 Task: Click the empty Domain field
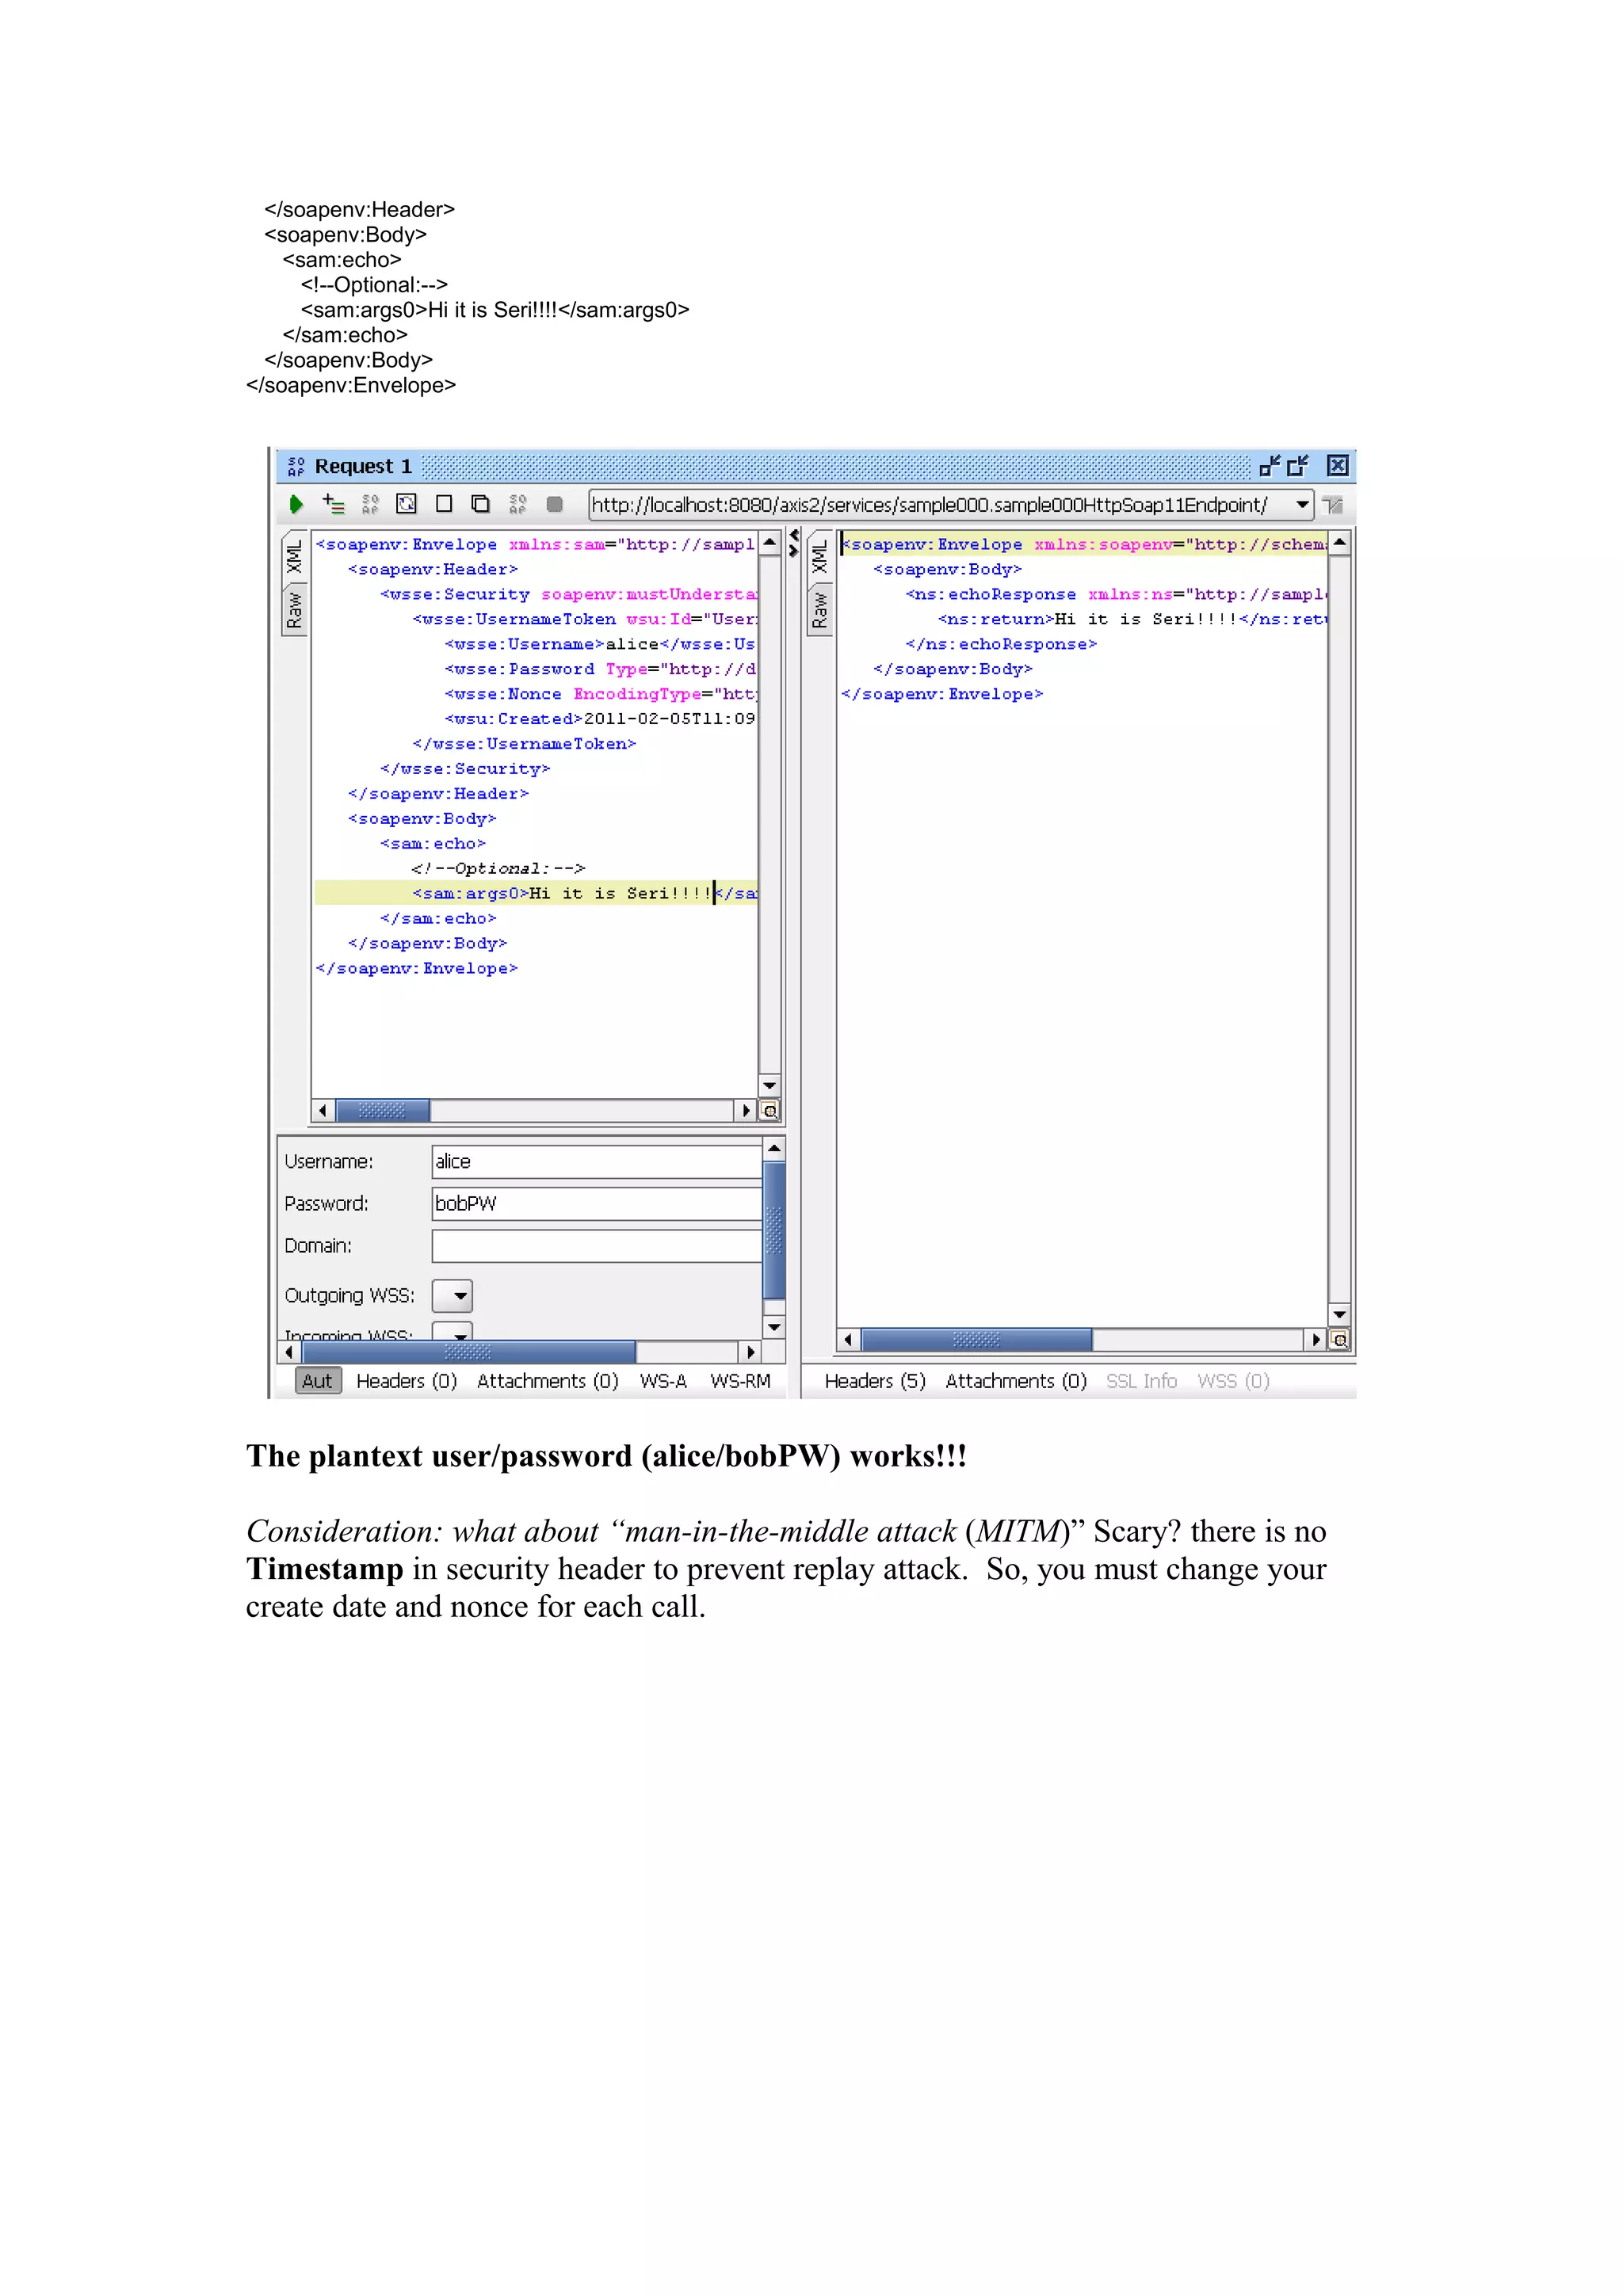[x=597, y=1246]
